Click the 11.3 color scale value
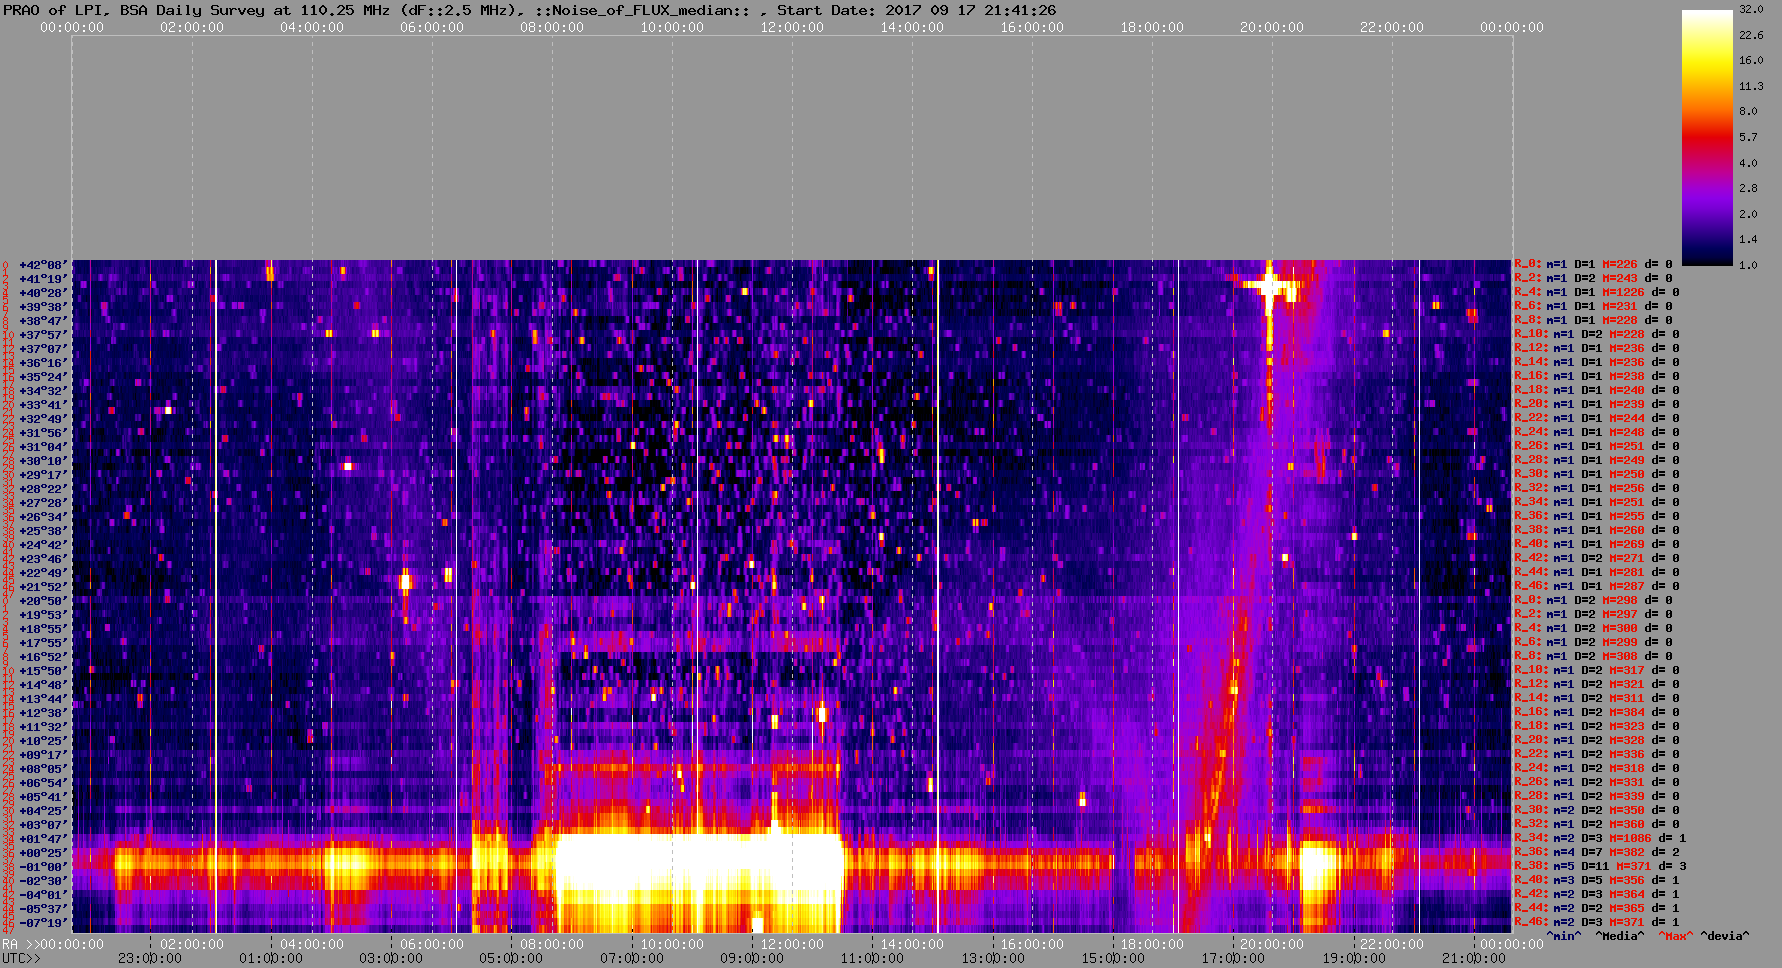1782x968 pixels. 1751,86
